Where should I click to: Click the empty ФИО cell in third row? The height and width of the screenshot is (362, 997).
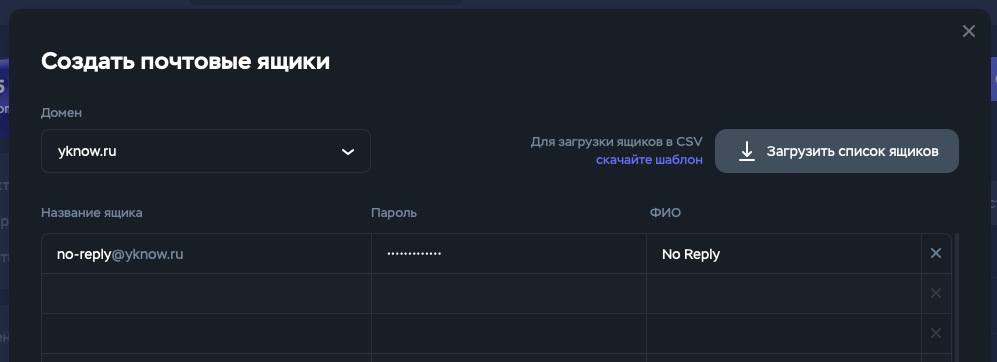pyautogui.click(x=783, y=333)
